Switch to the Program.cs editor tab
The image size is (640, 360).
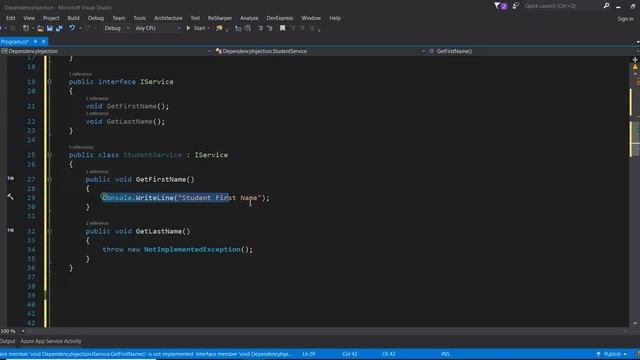[15, 42]
